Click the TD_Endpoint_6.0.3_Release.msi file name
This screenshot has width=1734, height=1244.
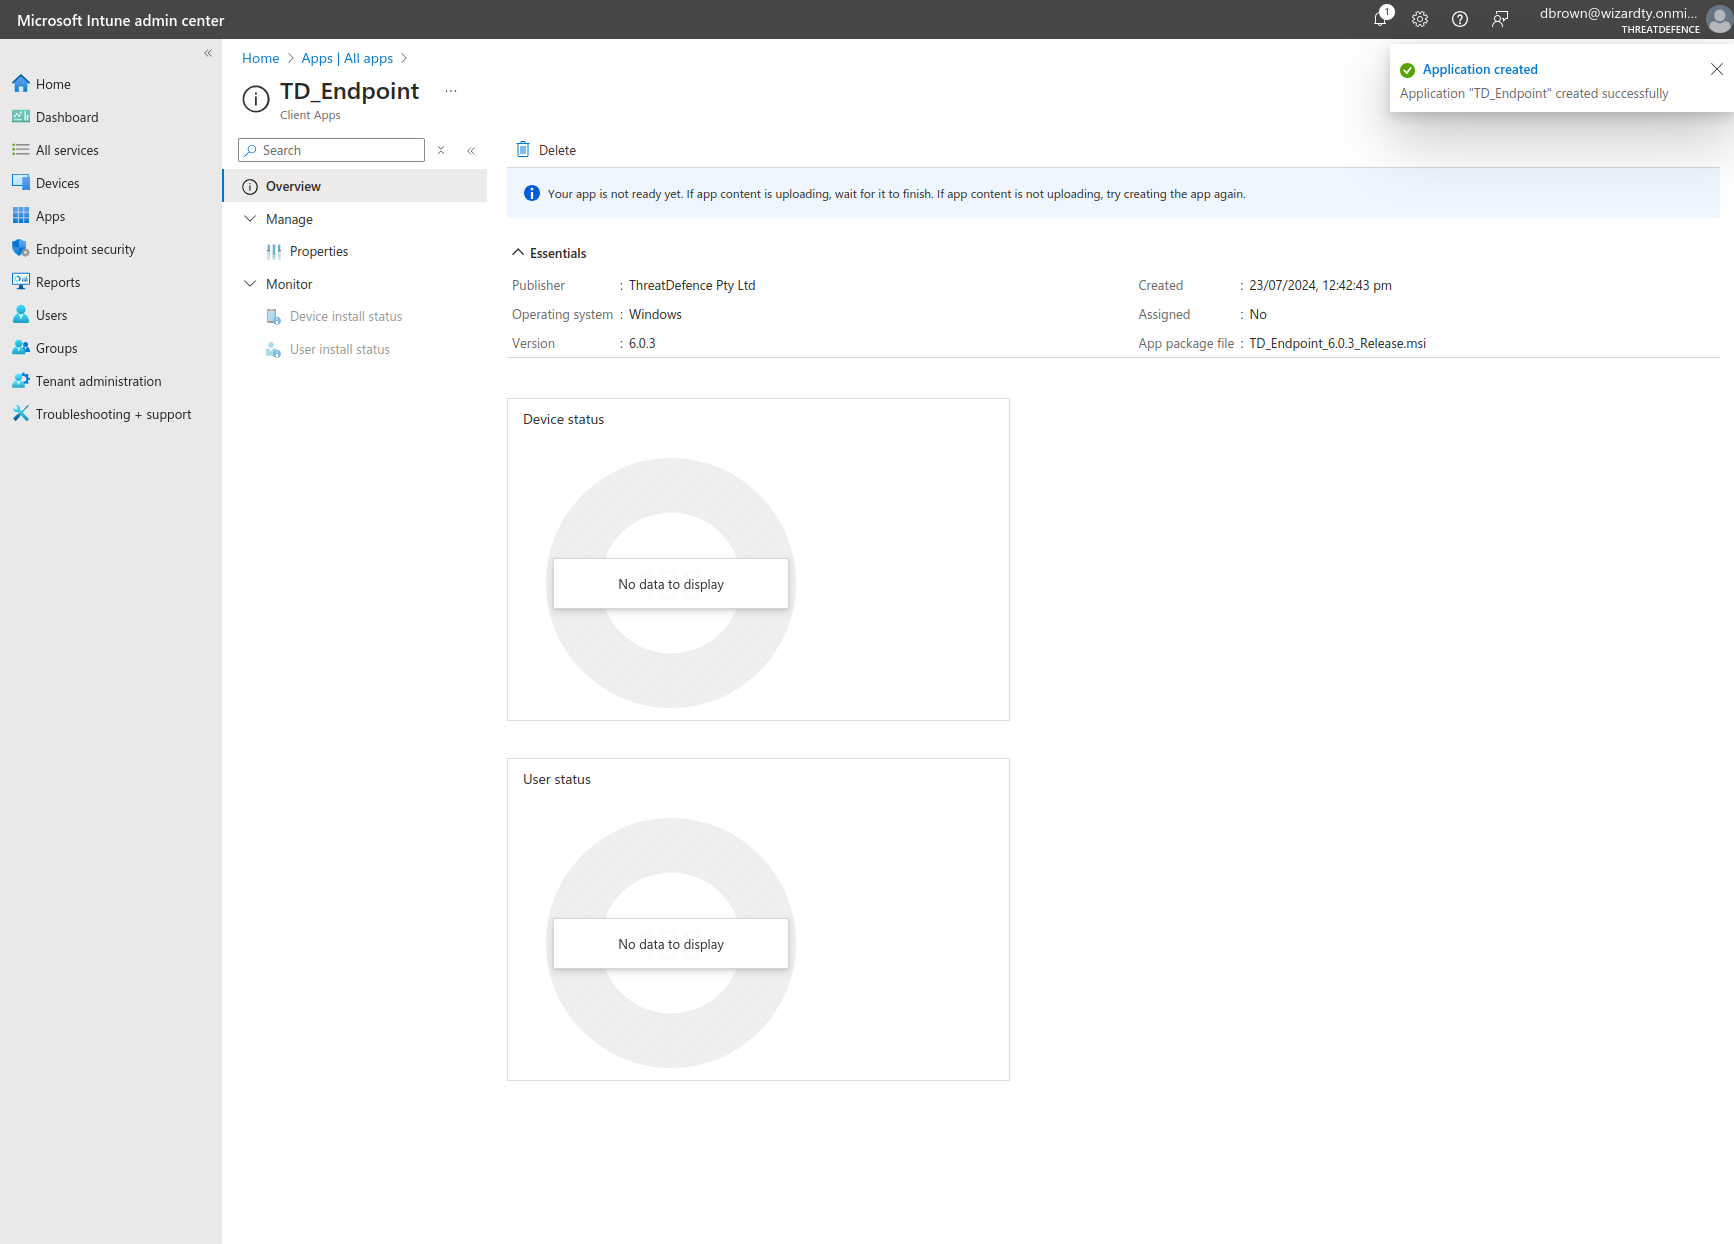(1337, 343)
